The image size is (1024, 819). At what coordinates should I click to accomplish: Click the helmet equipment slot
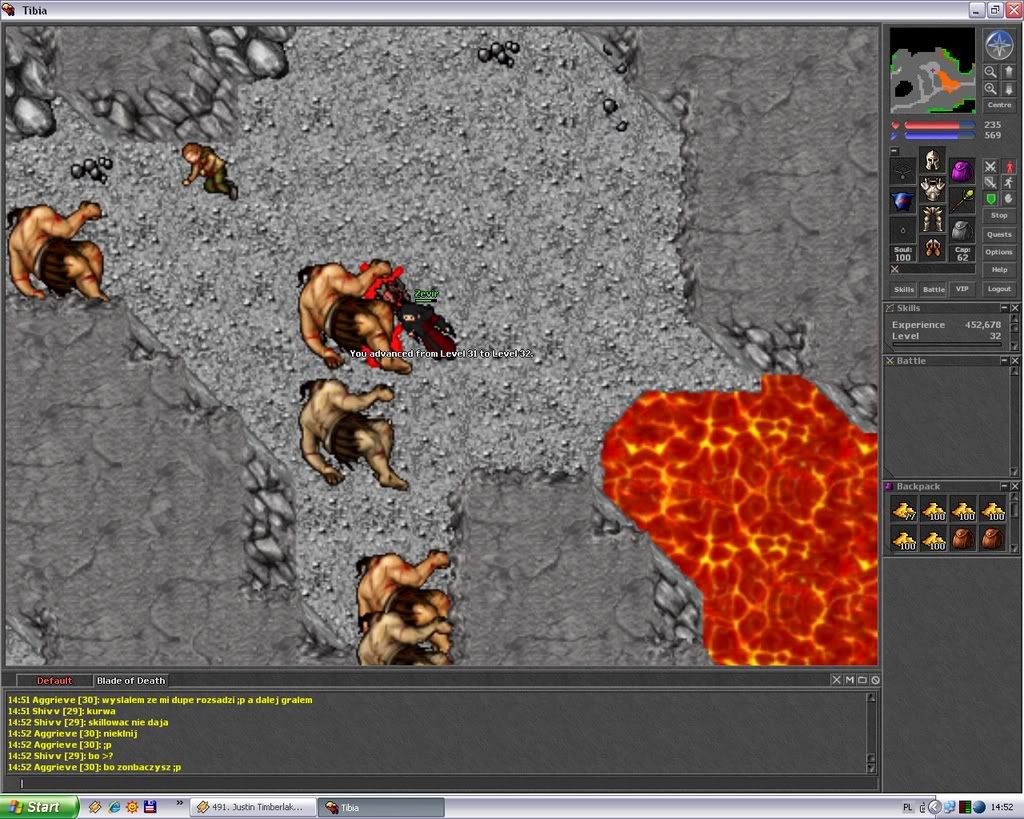tap(933, 160)
